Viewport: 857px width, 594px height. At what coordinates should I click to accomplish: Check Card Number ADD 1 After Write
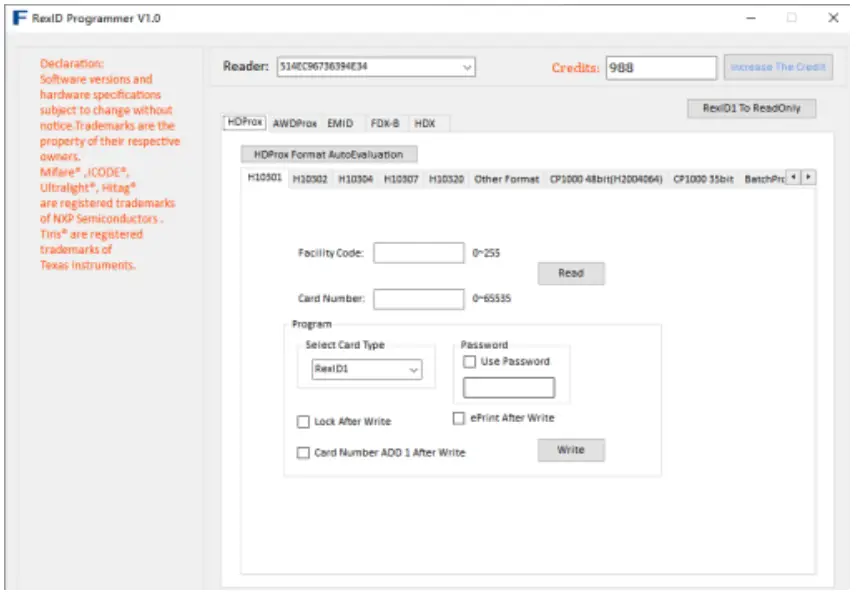point(303,453)
